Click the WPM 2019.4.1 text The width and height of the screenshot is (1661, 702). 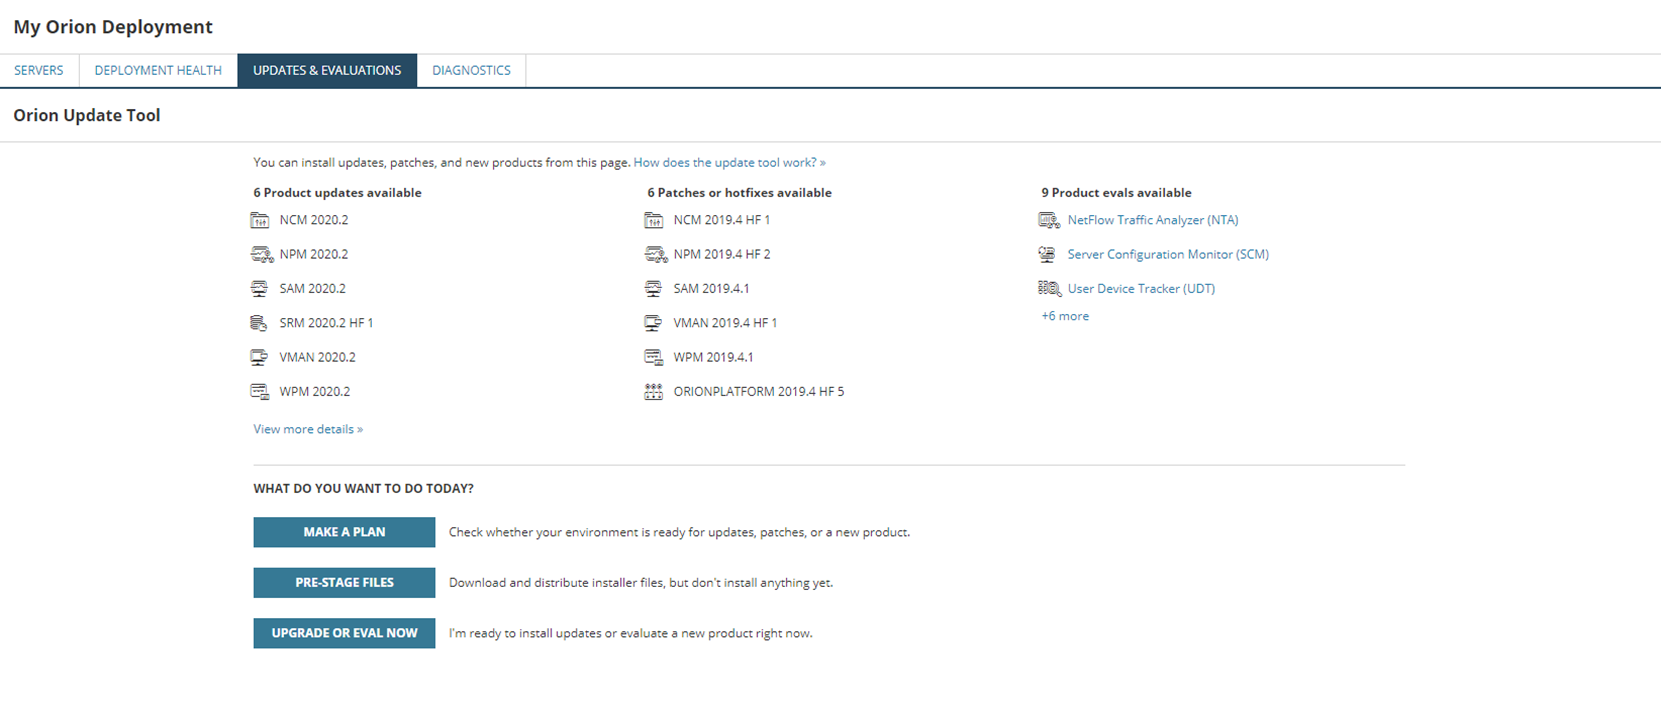714,357
